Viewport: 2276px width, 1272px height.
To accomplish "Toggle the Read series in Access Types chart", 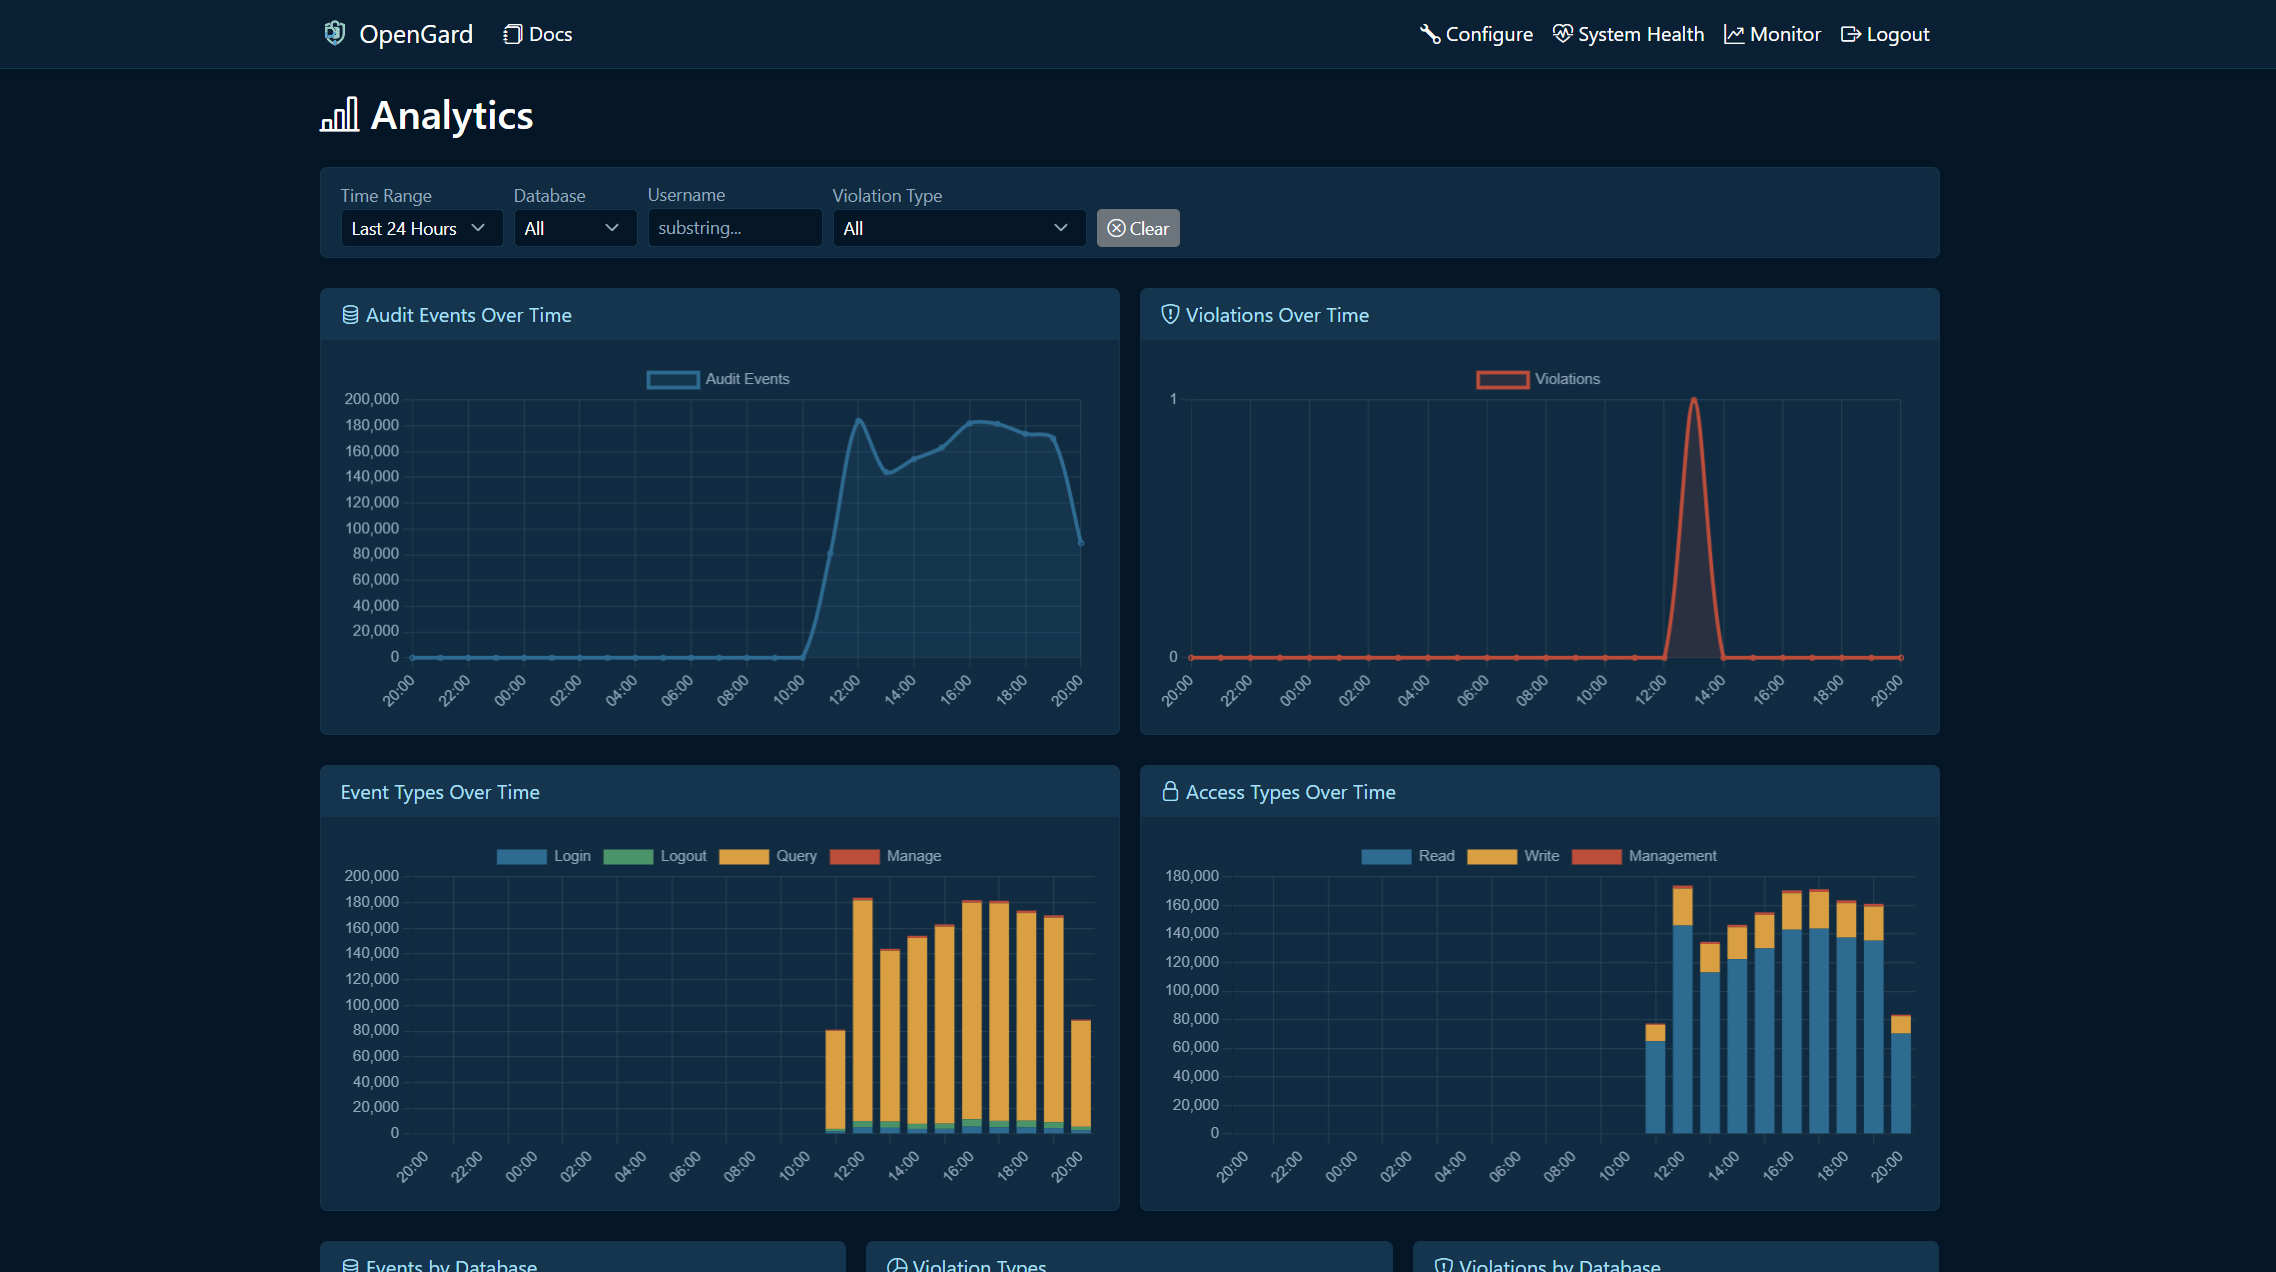I will tap(1408, 856).
